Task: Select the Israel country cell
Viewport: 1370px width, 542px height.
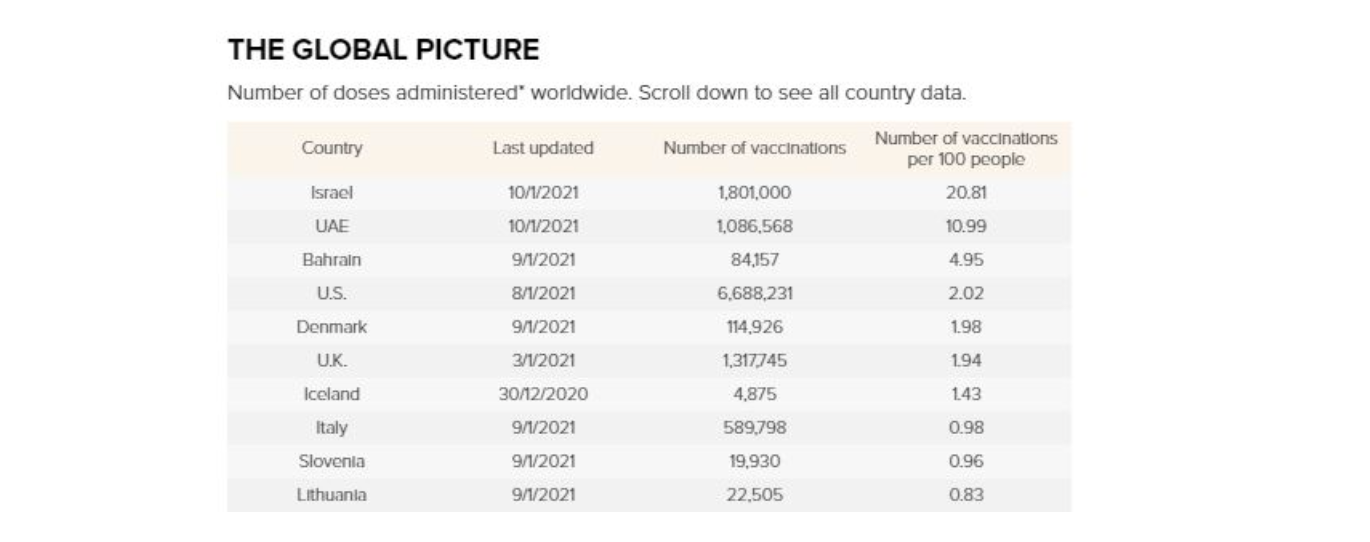Action: point(332,192)
